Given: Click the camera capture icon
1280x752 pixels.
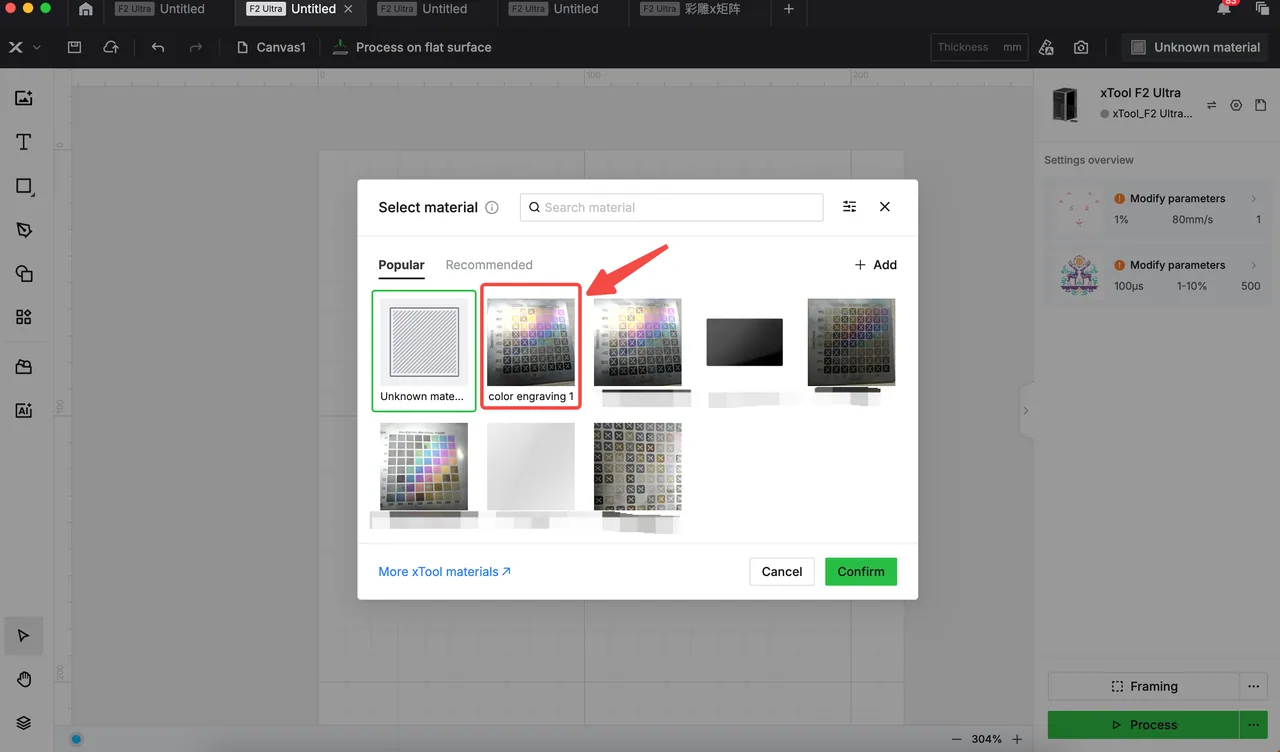Looking at the screenshot, I should coord(1081,47).
